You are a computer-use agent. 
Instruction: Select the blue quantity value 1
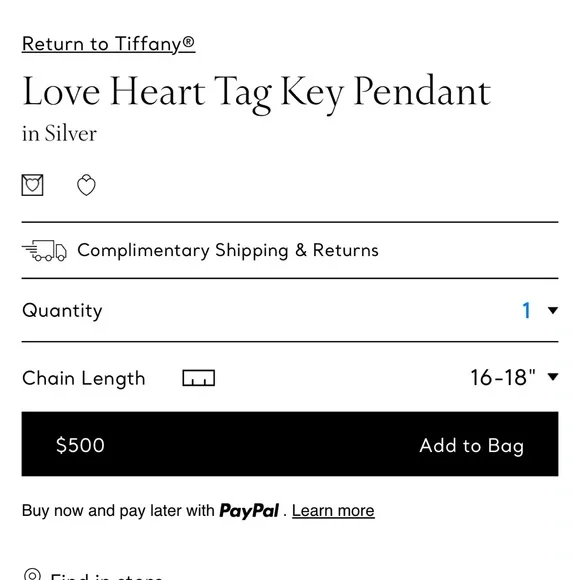point(526,310)
